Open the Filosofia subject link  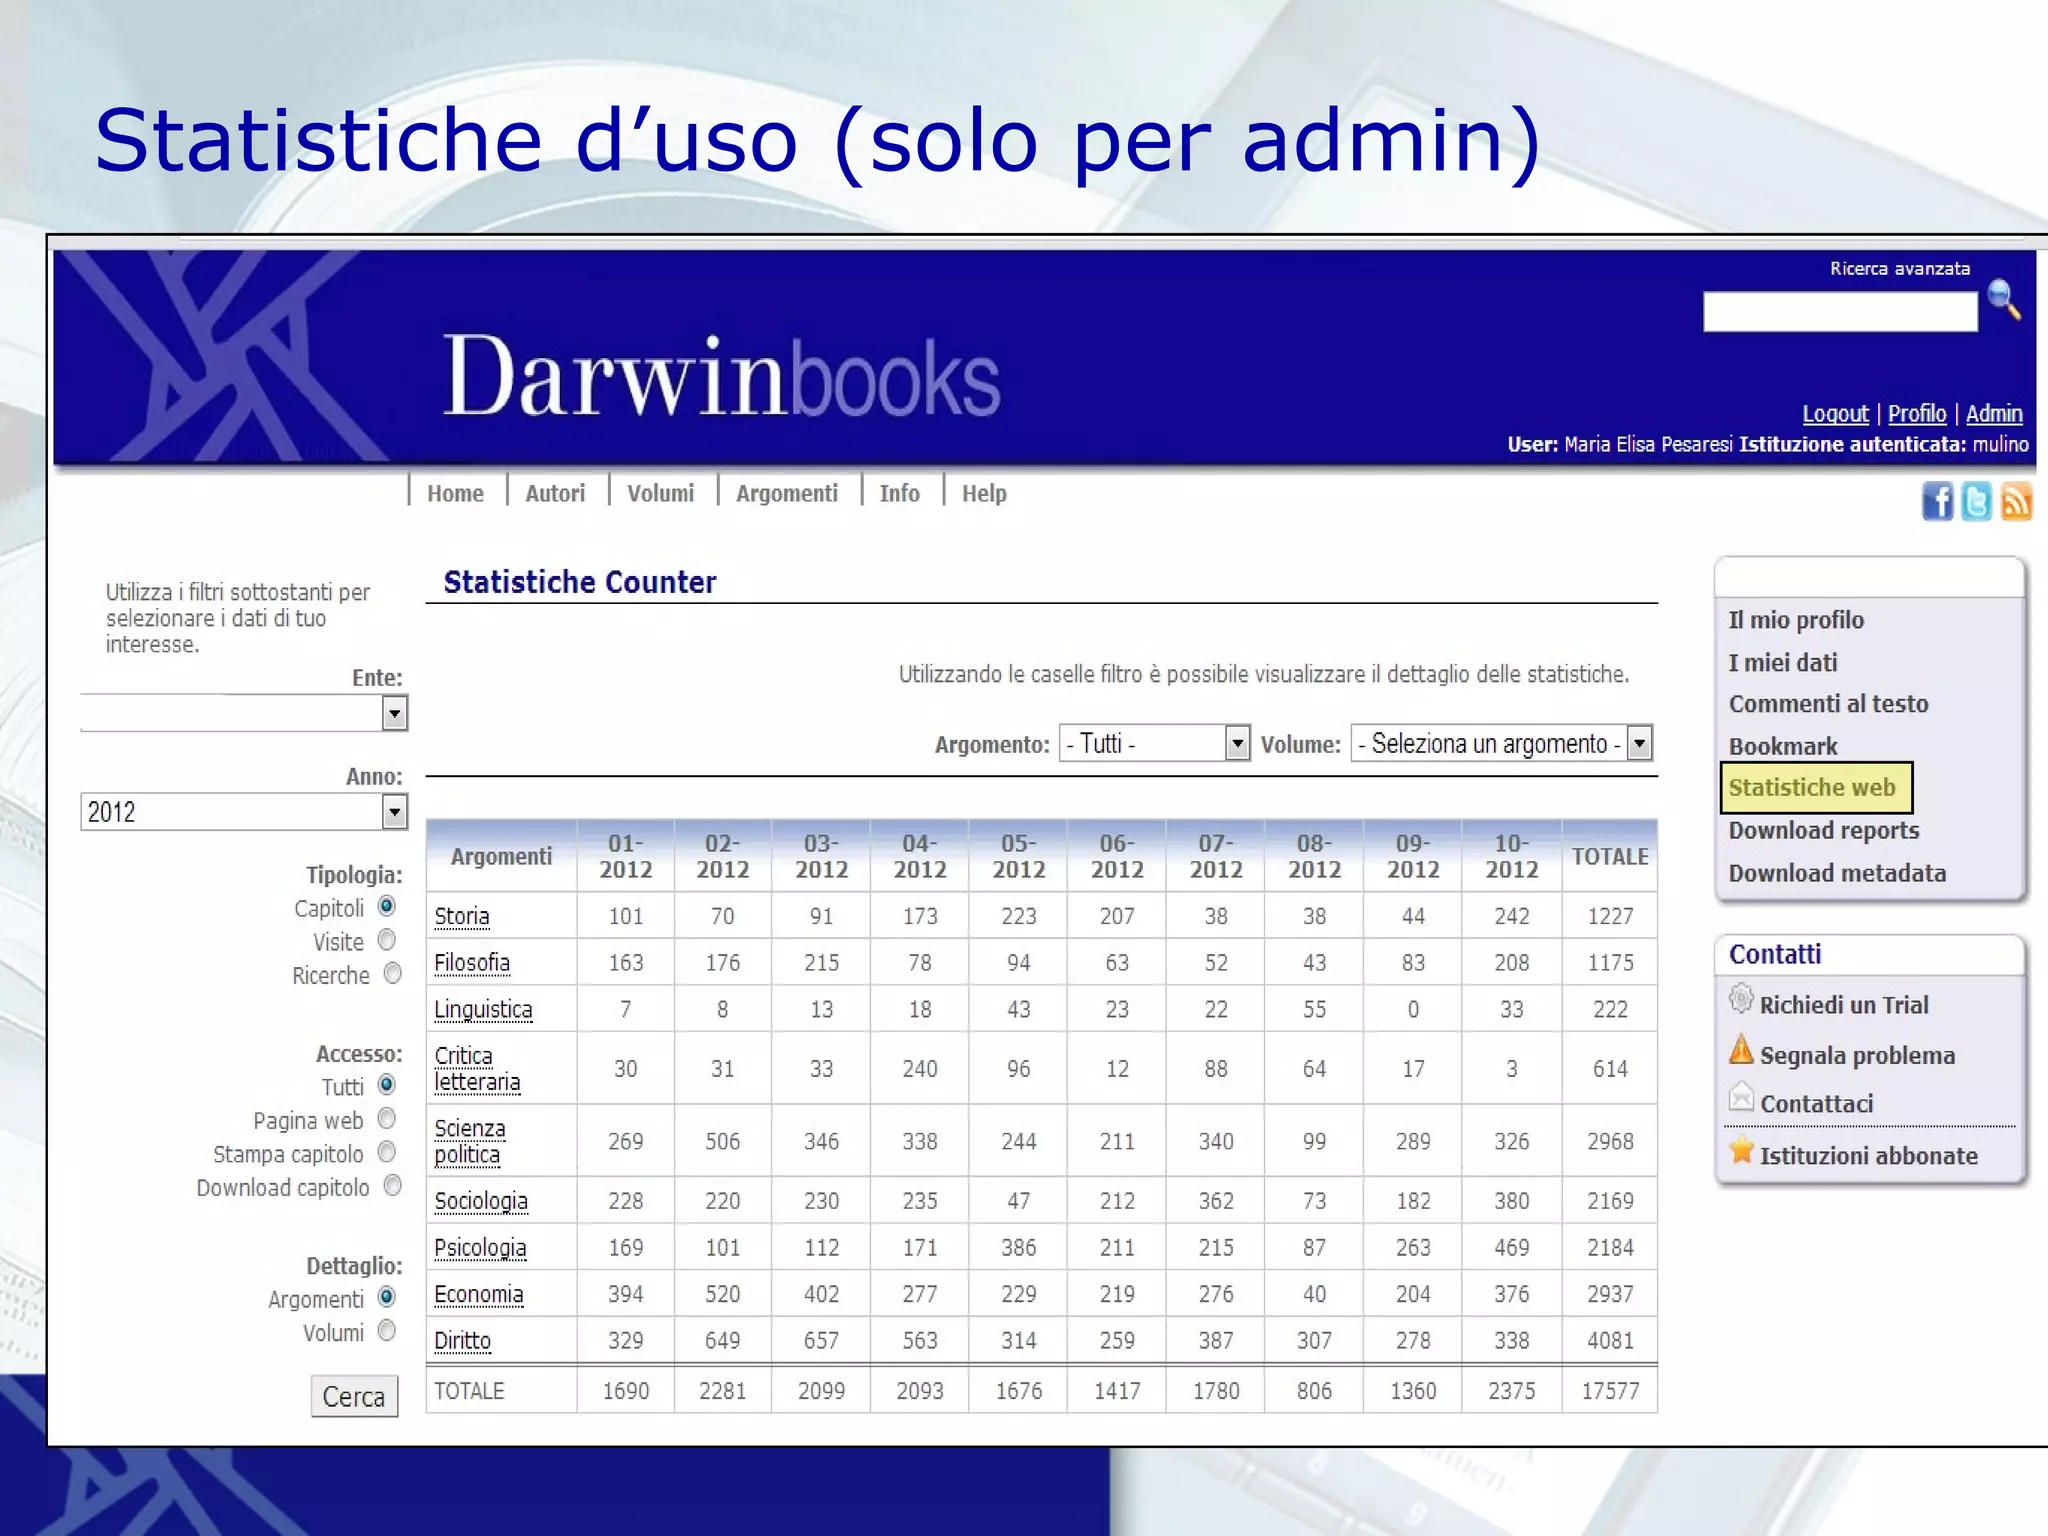[x=472, y=962]
